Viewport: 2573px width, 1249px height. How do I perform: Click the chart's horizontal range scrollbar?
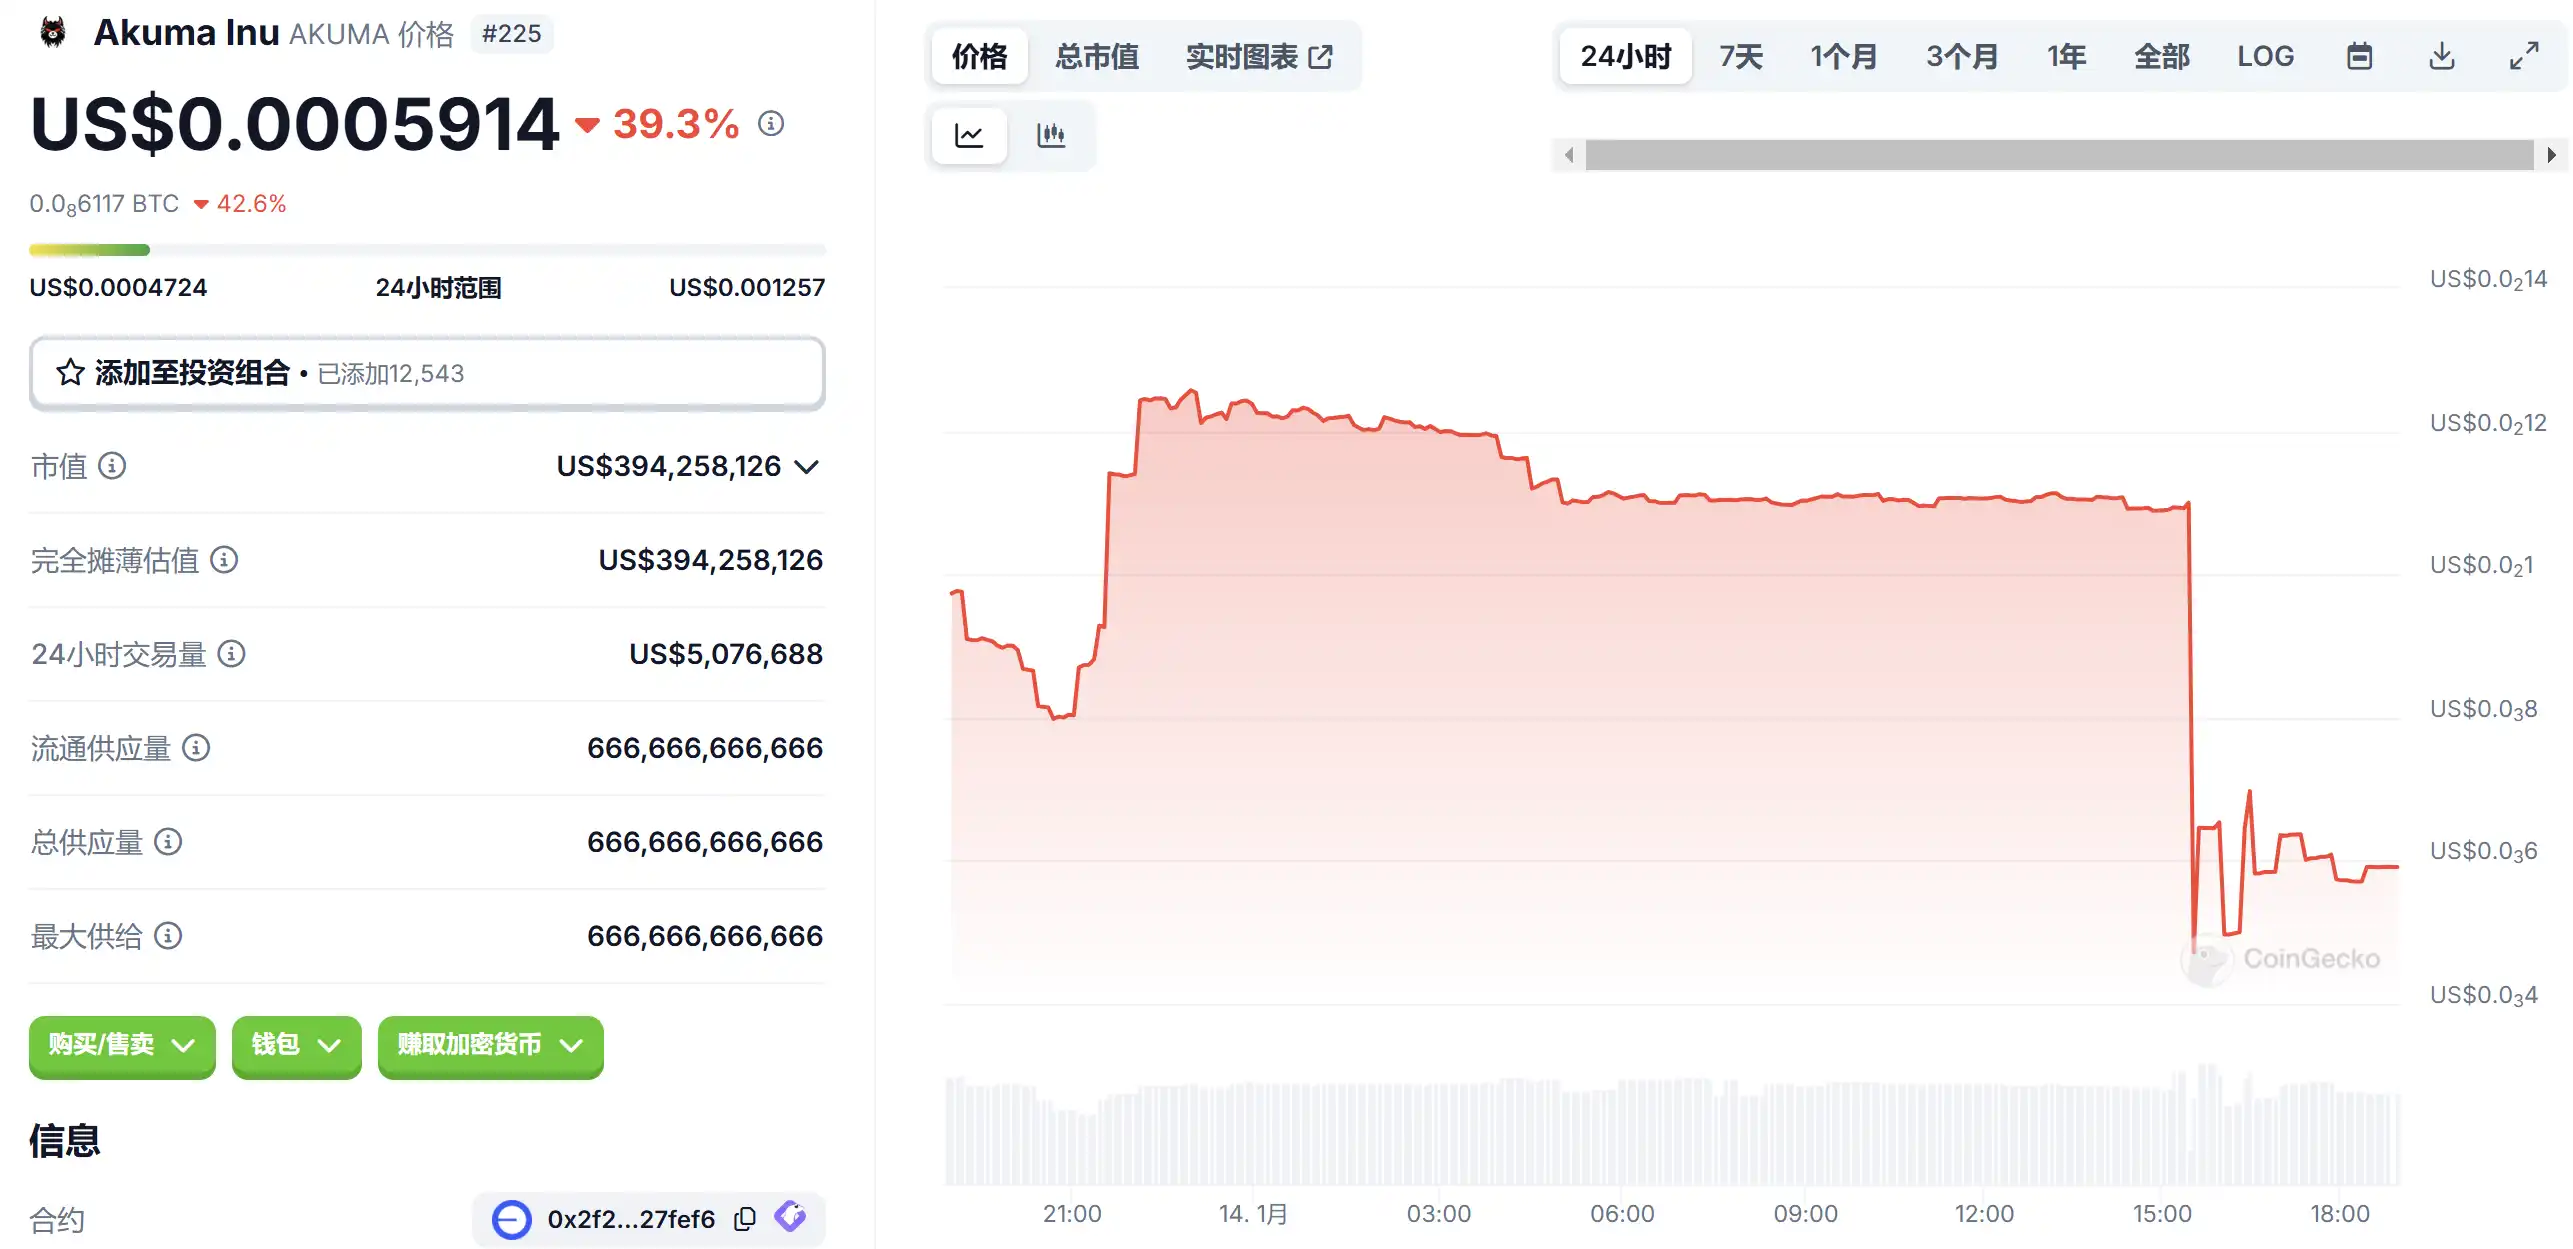click(x=2059, y=155)
